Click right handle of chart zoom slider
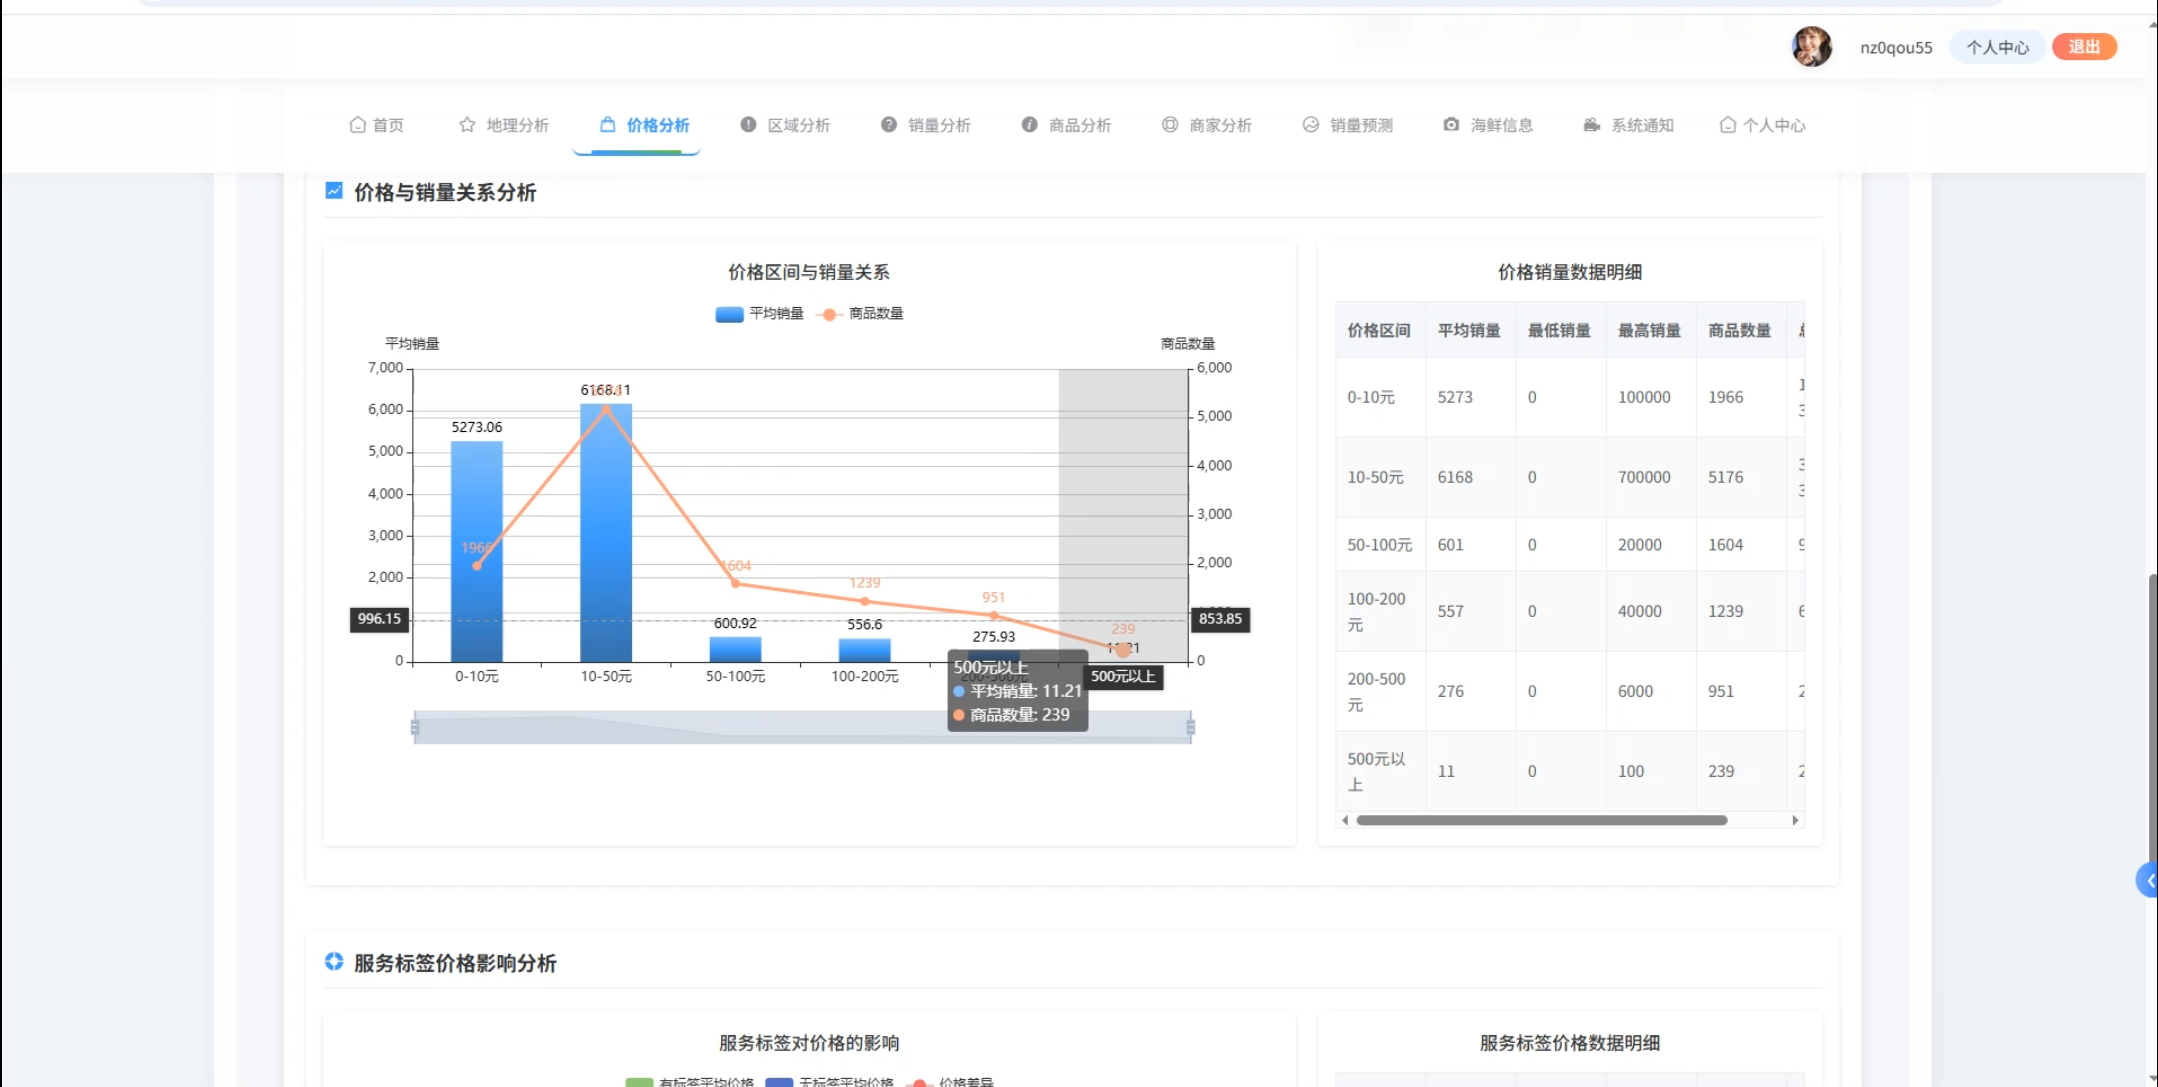The height and width of the screenshot is (1087, 2158). [x=1191, y=727]
